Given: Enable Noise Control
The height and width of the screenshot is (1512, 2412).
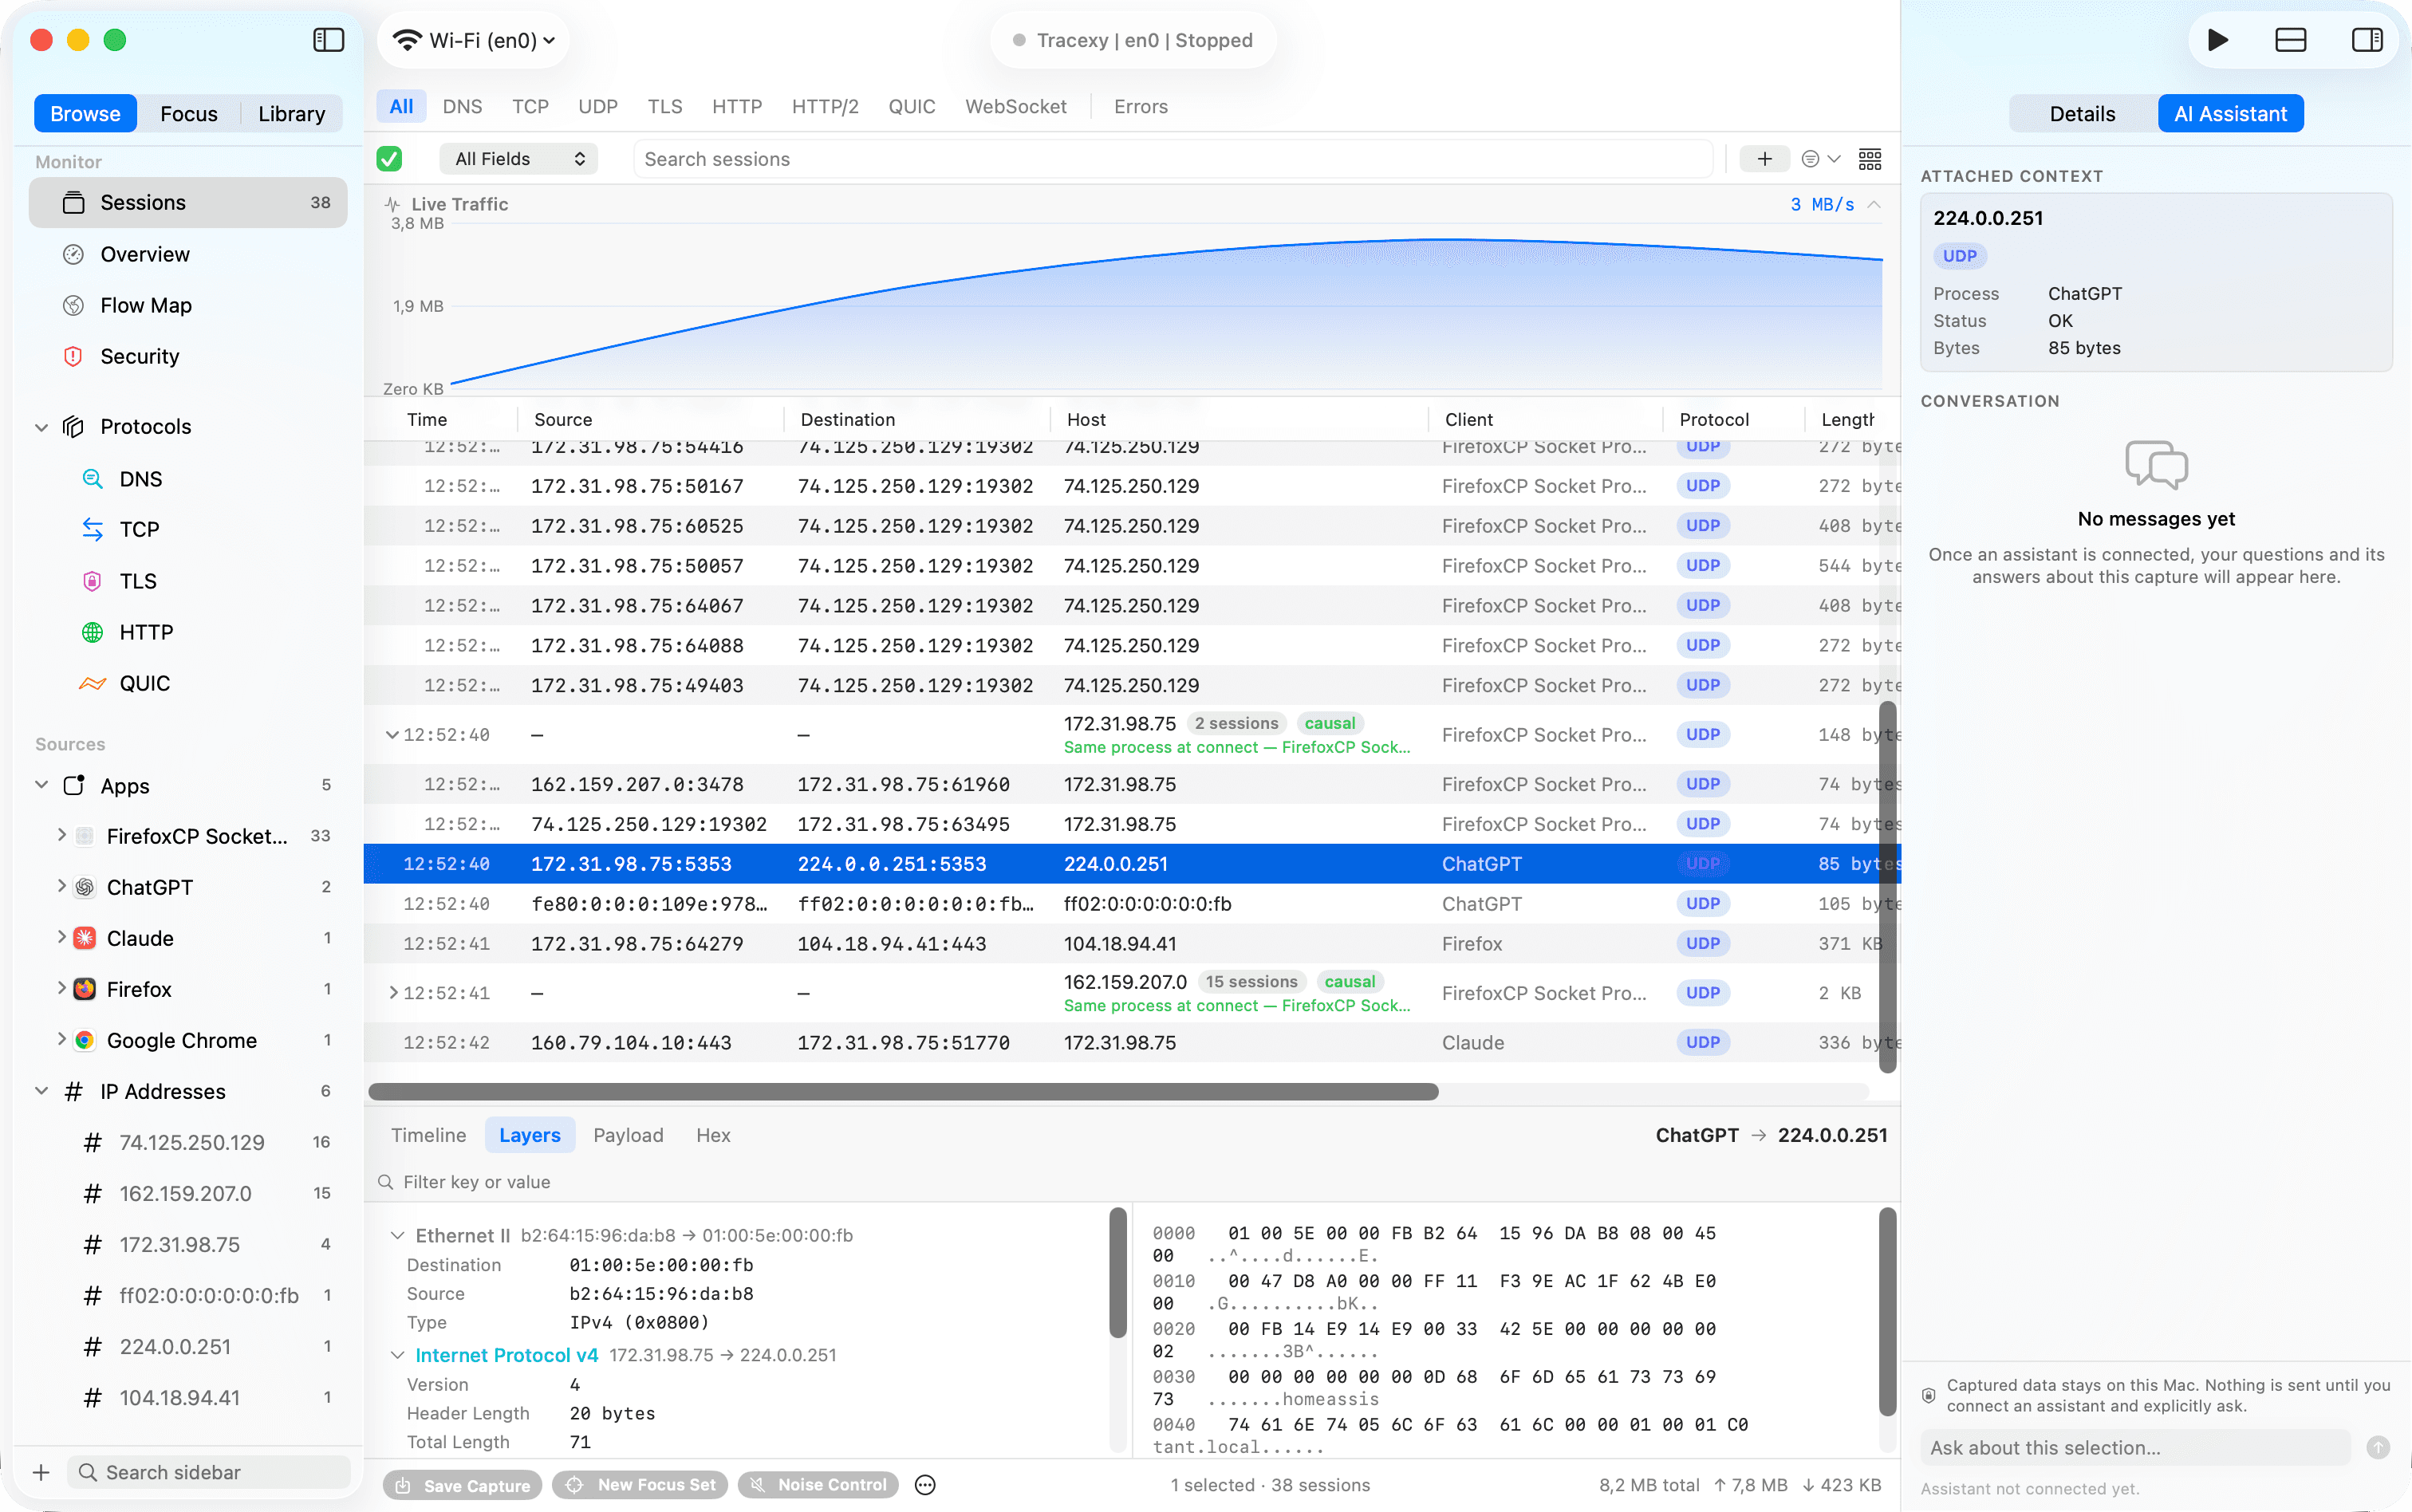Looking at the screenshot, I should pyautogui.click(x=818, y=1484).
